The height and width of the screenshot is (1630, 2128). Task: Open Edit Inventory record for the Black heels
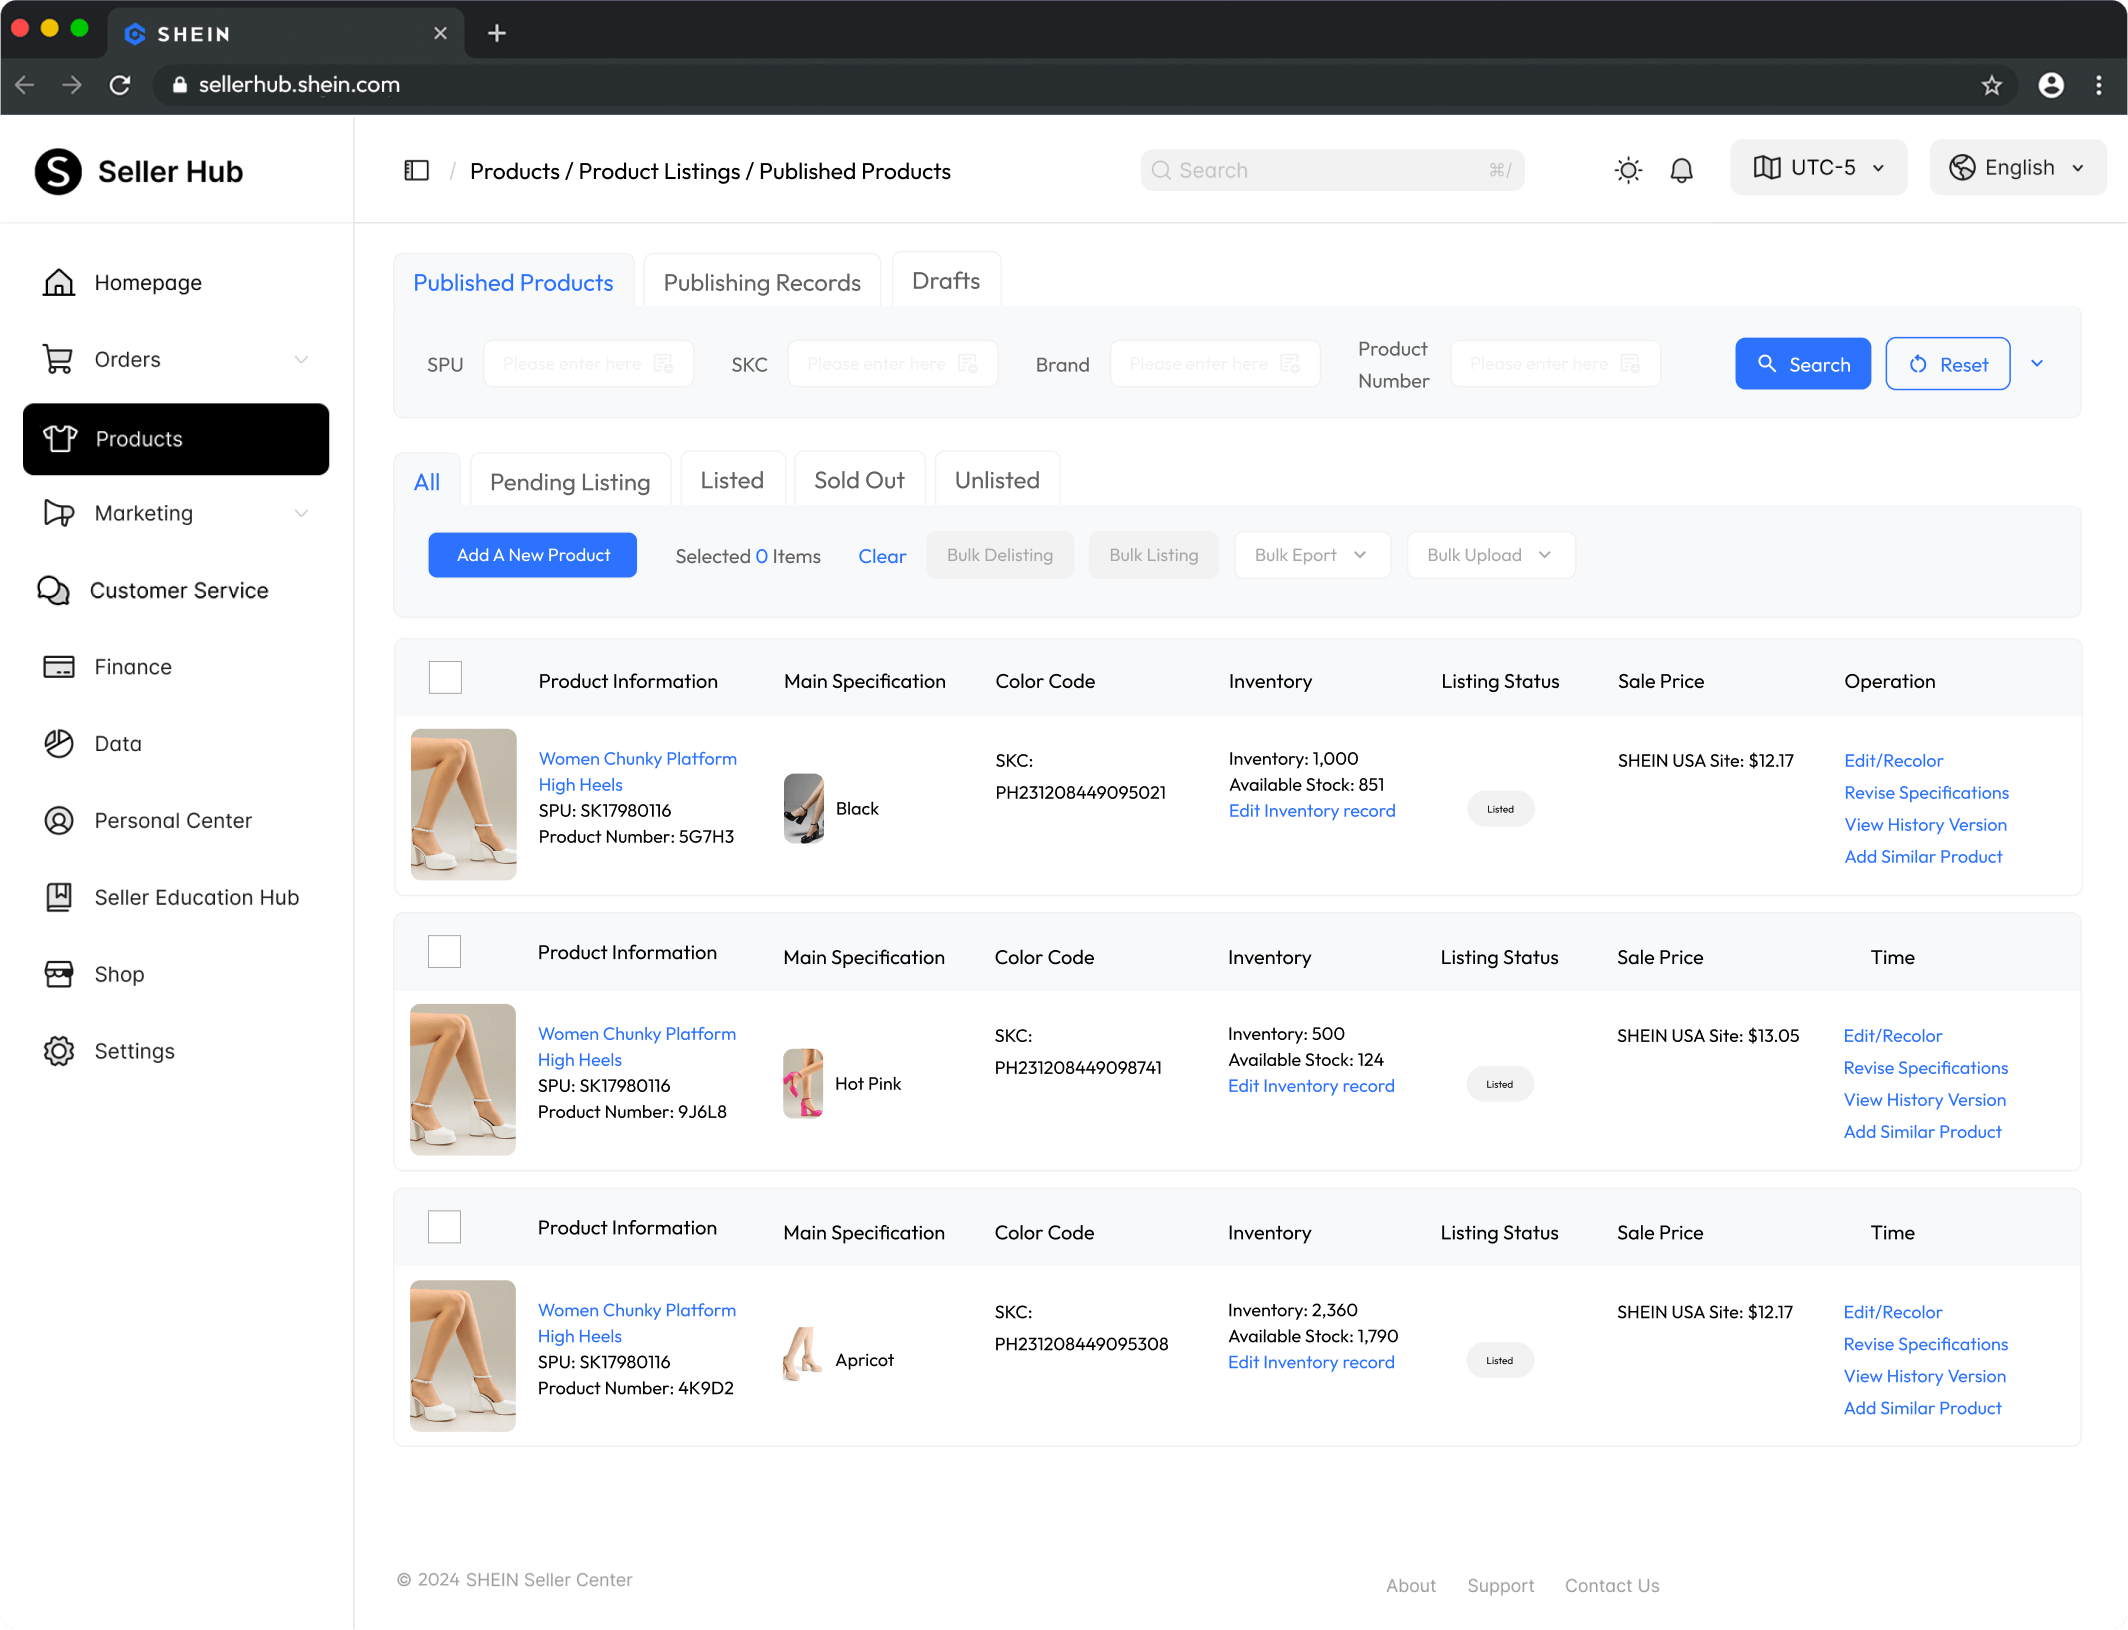tap(1311, 810)
